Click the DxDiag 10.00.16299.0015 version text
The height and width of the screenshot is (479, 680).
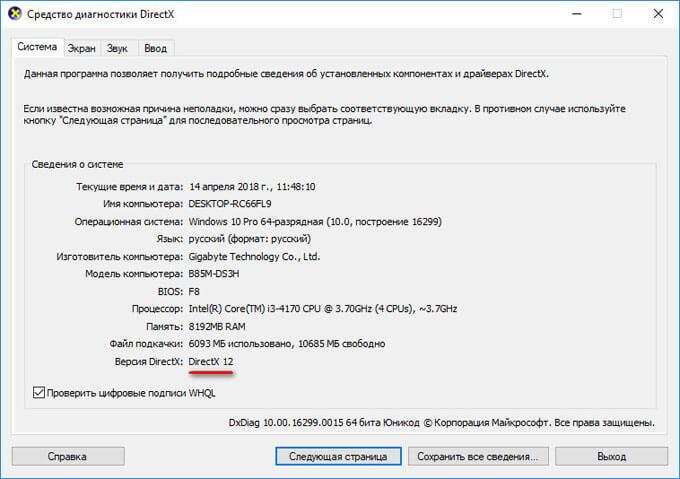[x=441, y=422]
